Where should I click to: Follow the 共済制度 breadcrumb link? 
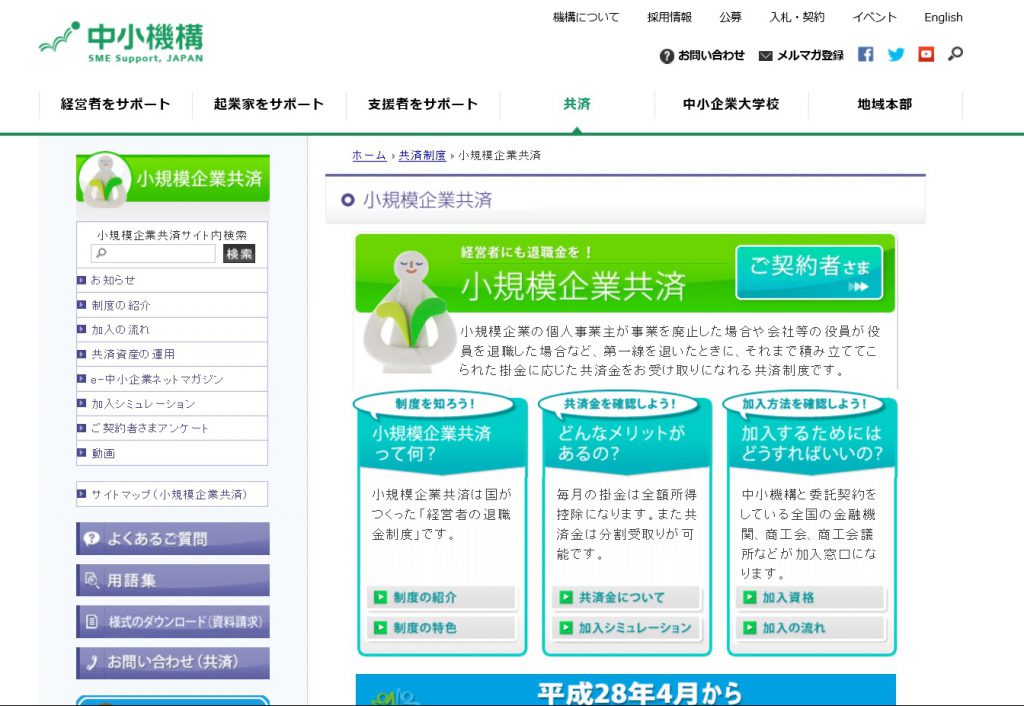(x=422, y=156)
